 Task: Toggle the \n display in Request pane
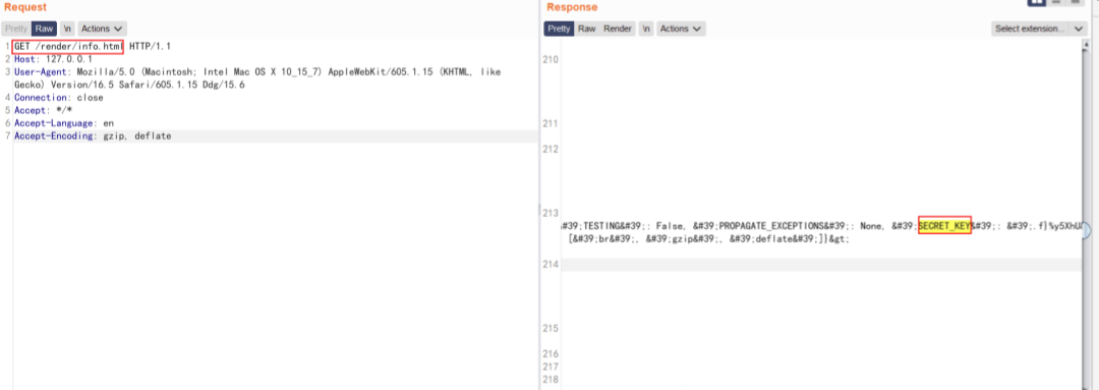67,29
